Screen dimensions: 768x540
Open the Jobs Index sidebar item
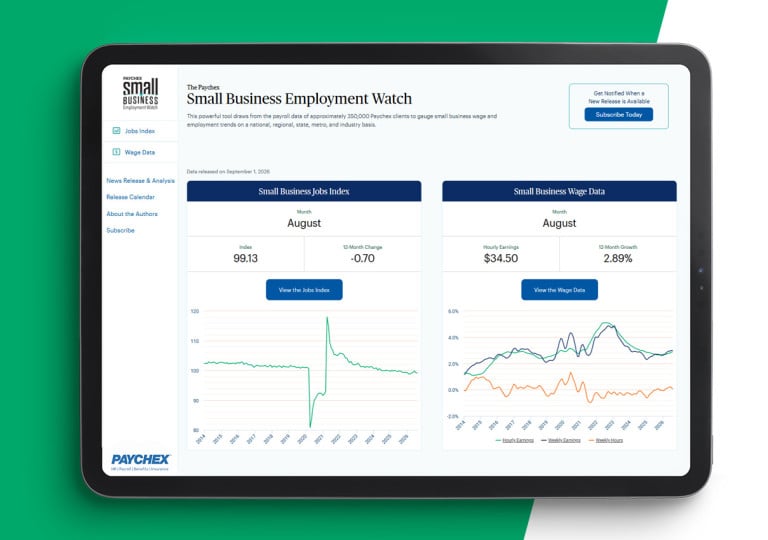pos(140,131)
